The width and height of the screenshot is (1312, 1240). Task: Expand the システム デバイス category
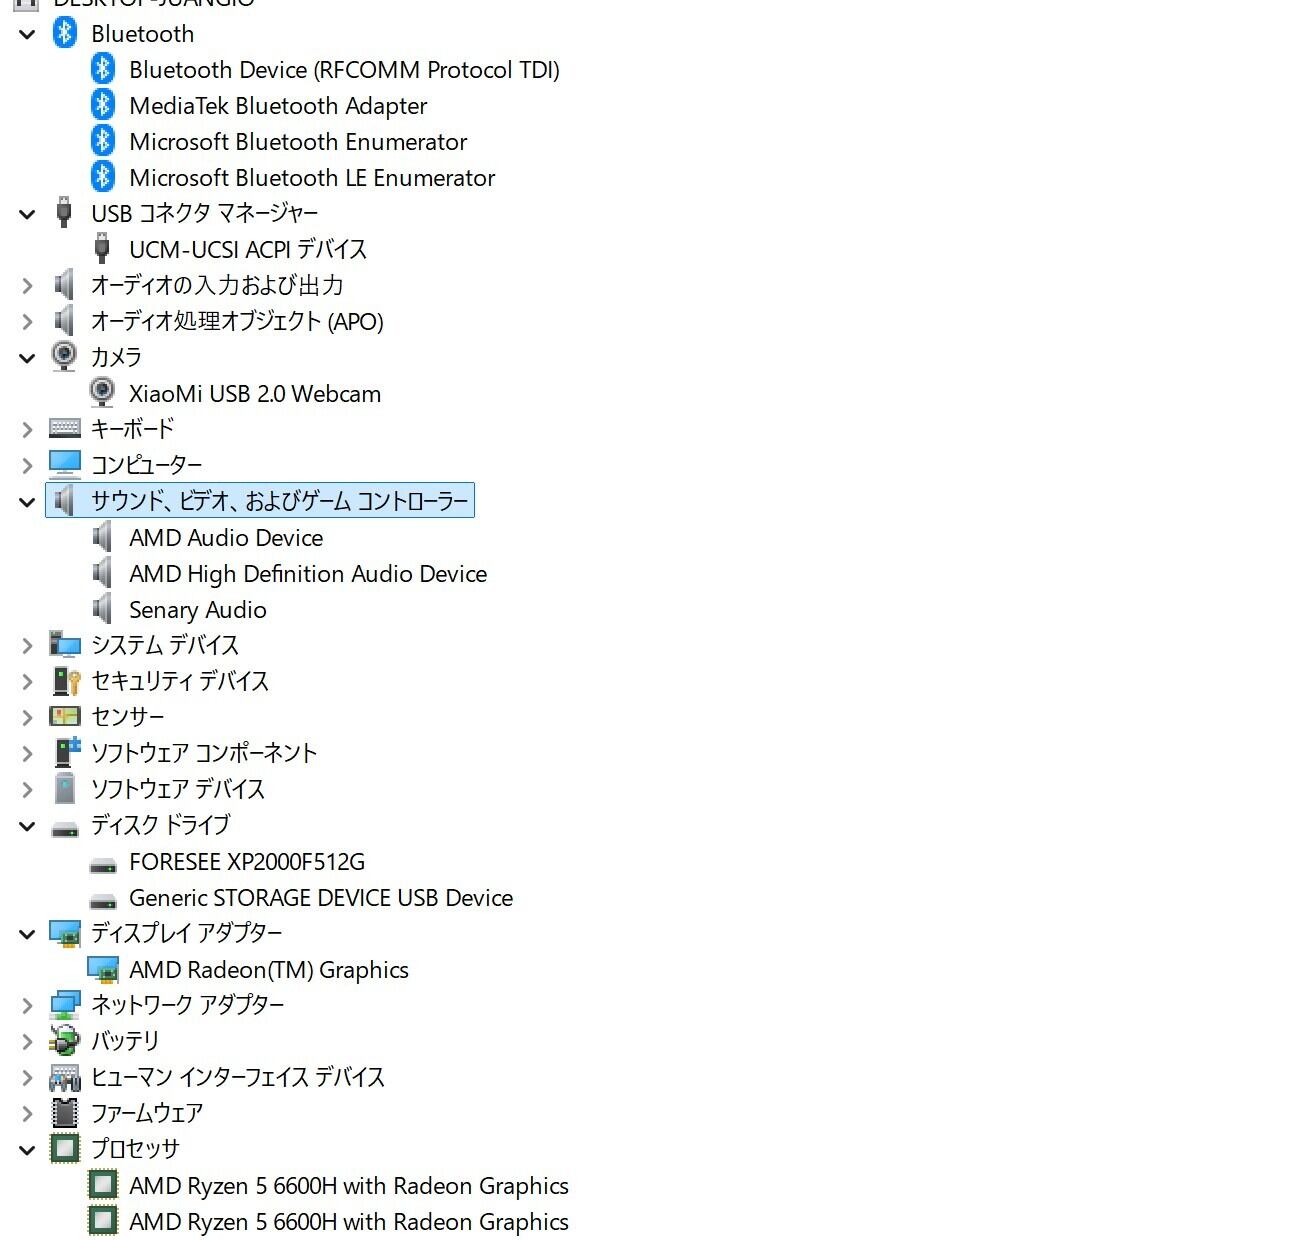tap(27, 646)
